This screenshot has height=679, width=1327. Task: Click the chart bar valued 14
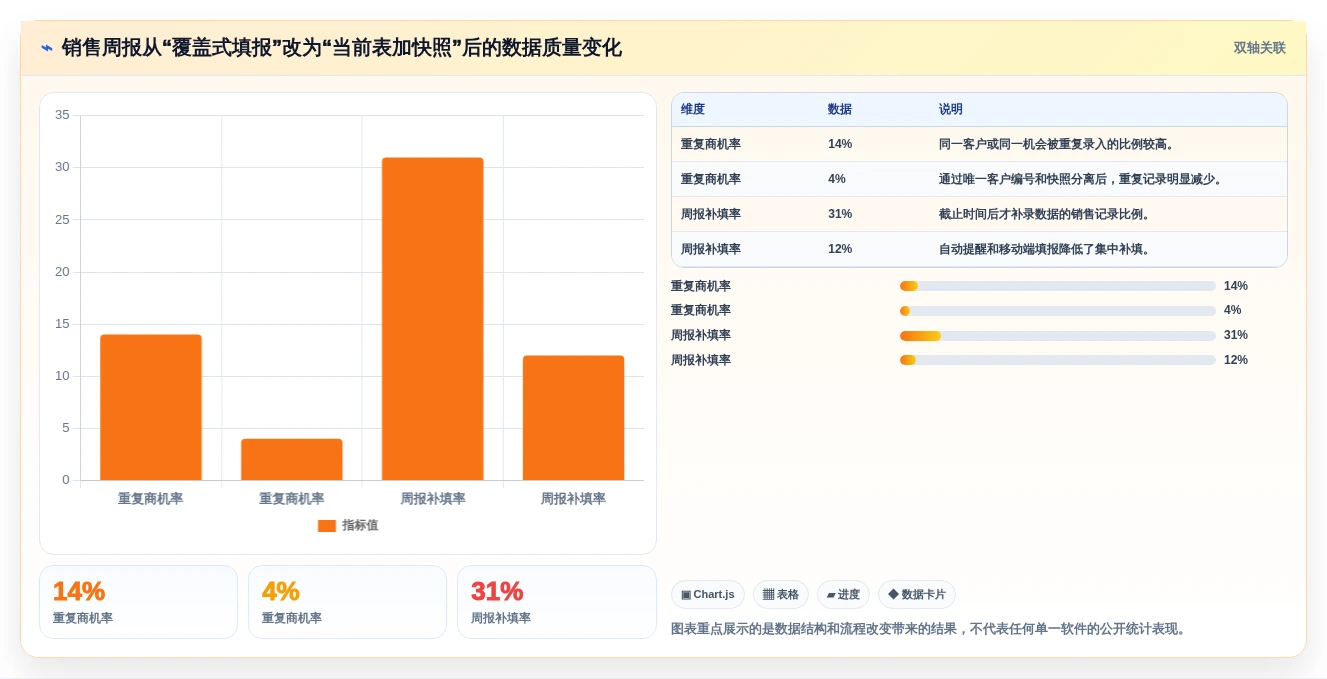[151, 407]
